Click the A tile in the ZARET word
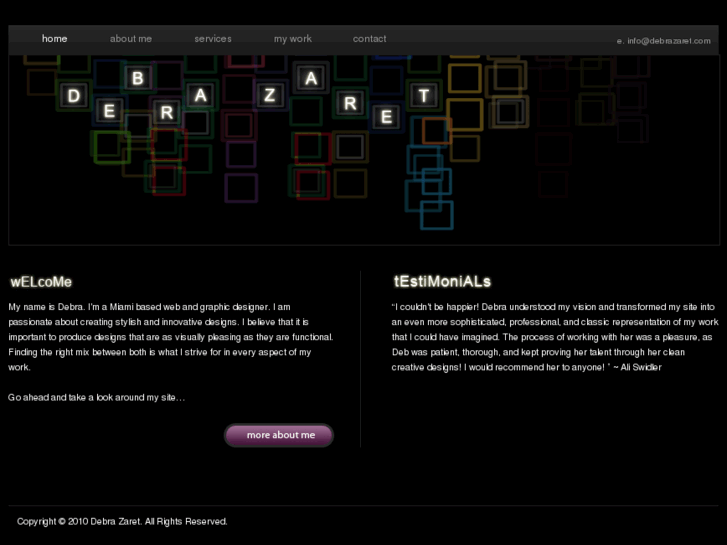727x545 pixels. click(312, 77)
